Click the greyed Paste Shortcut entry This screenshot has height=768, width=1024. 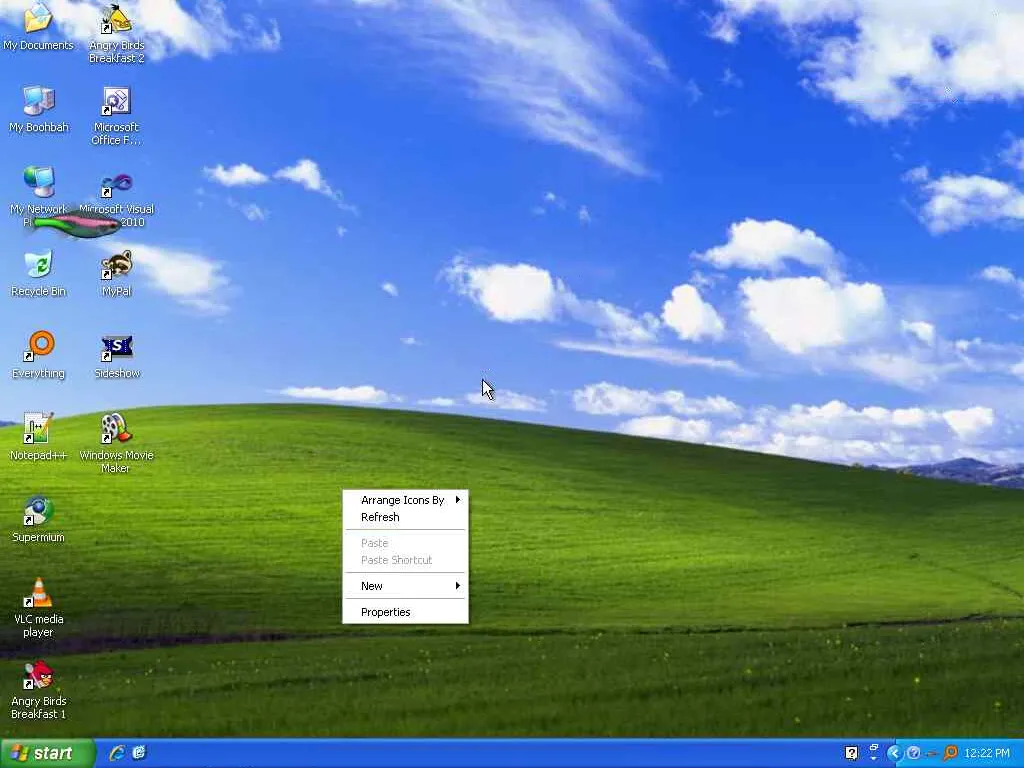click(x=405, y=560)
